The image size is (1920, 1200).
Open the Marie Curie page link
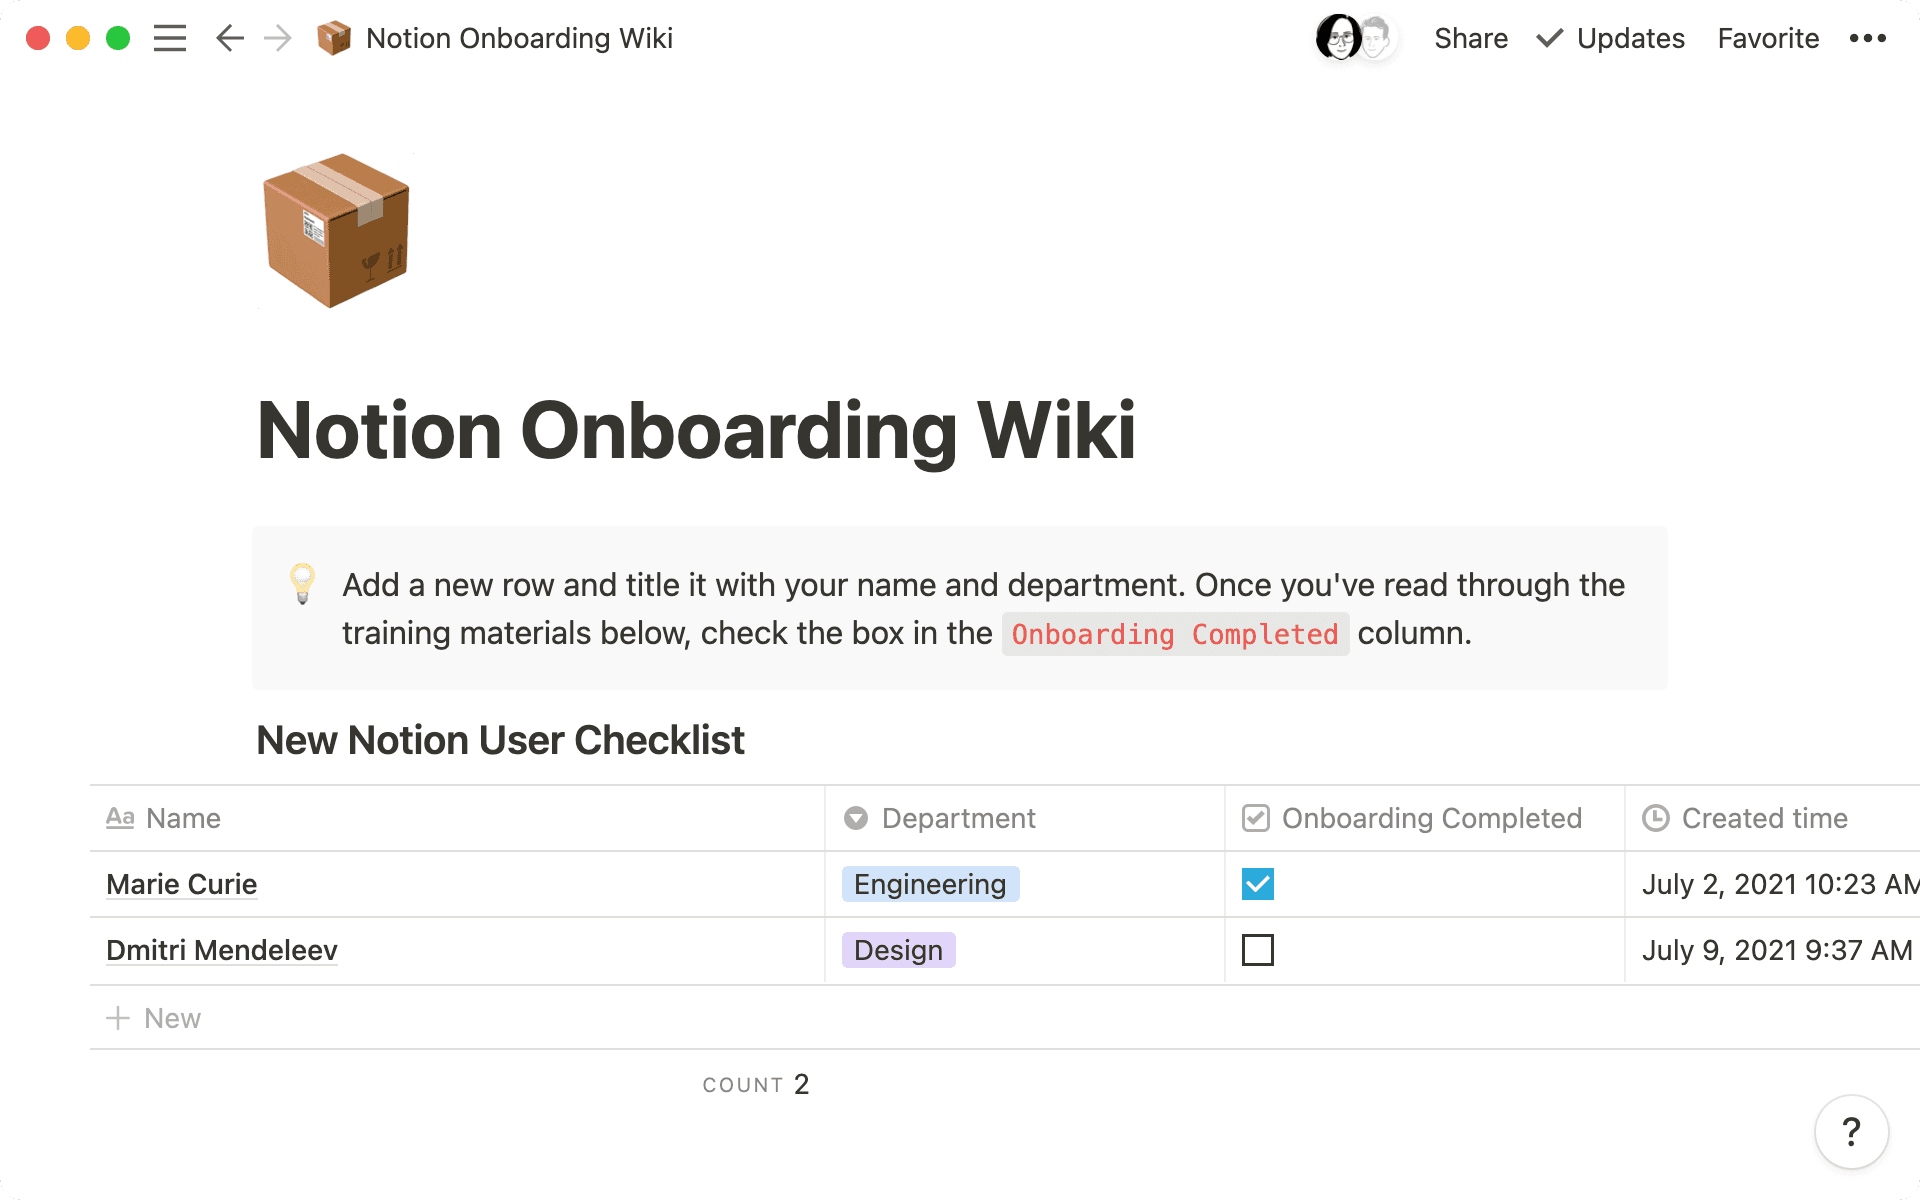(182, 884)
